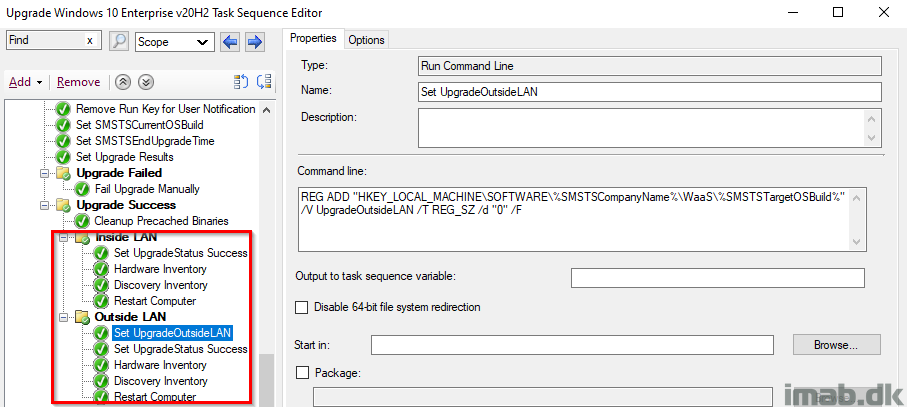Go to previous find result arrow

point(231,42)
